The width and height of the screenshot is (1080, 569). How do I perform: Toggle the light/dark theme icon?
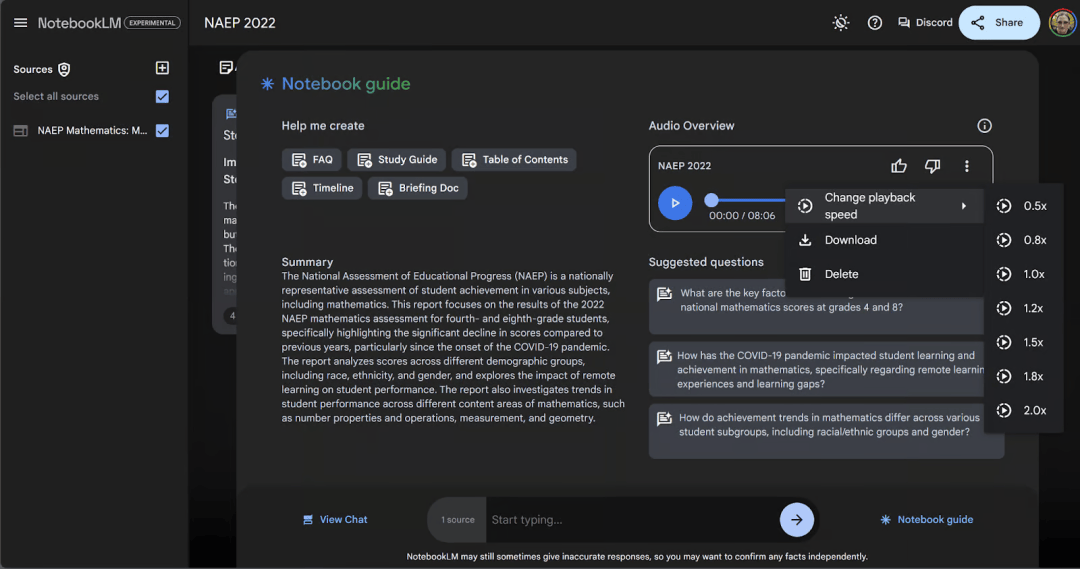(843, 23)
